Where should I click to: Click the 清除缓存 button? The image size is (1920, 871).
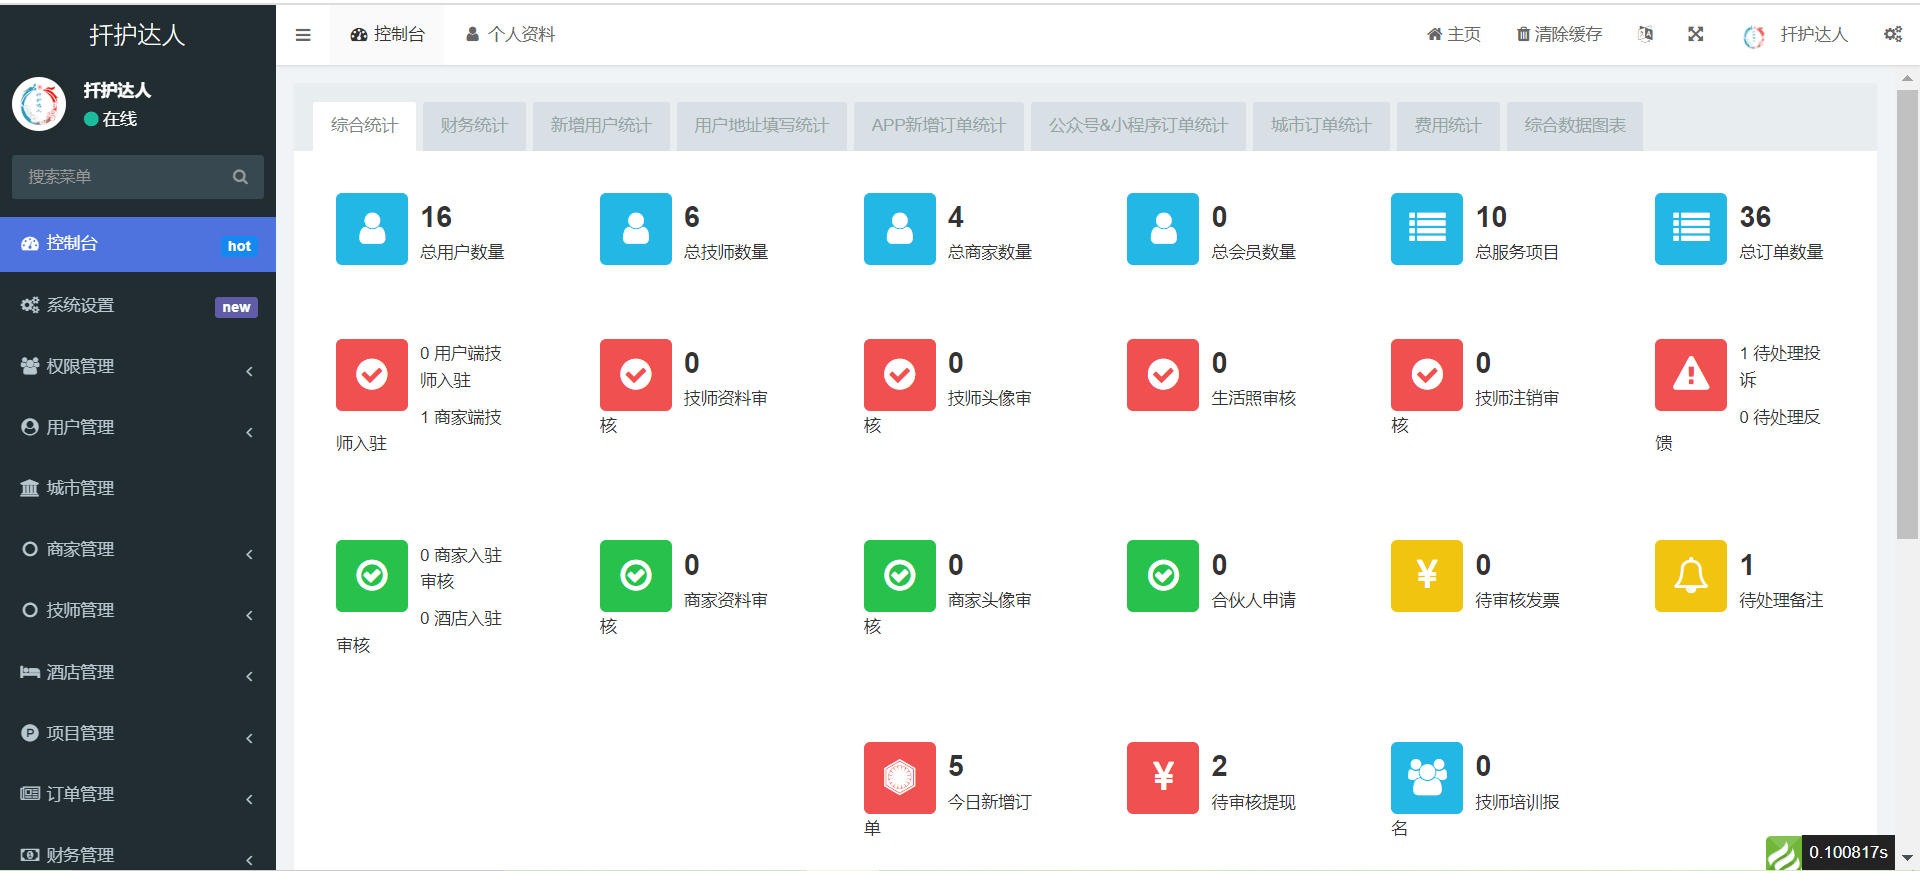(1559, 35)
